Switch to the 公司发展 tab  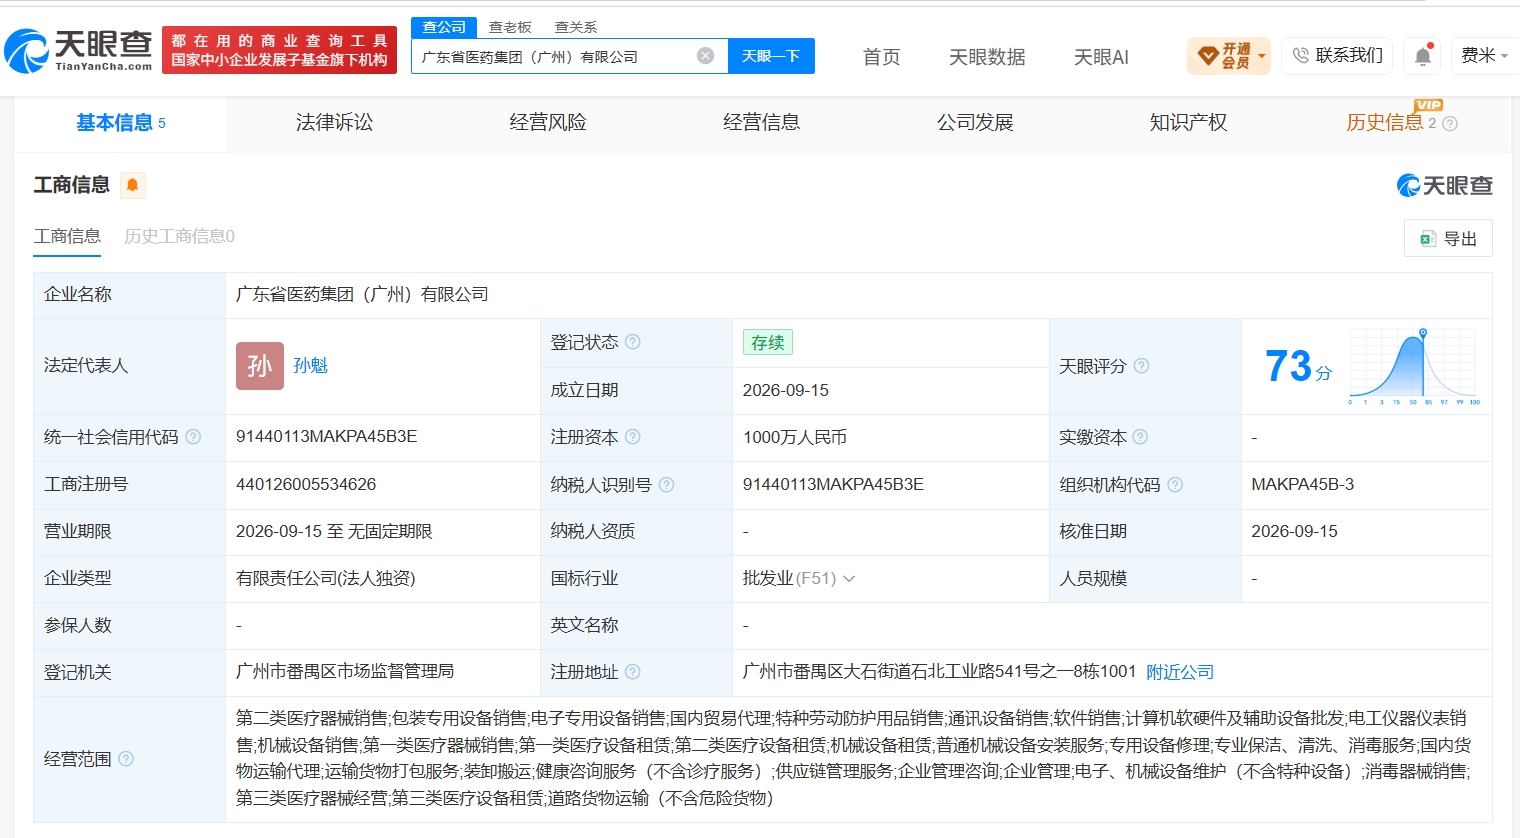pyautogui.click(x=975, y=123)
